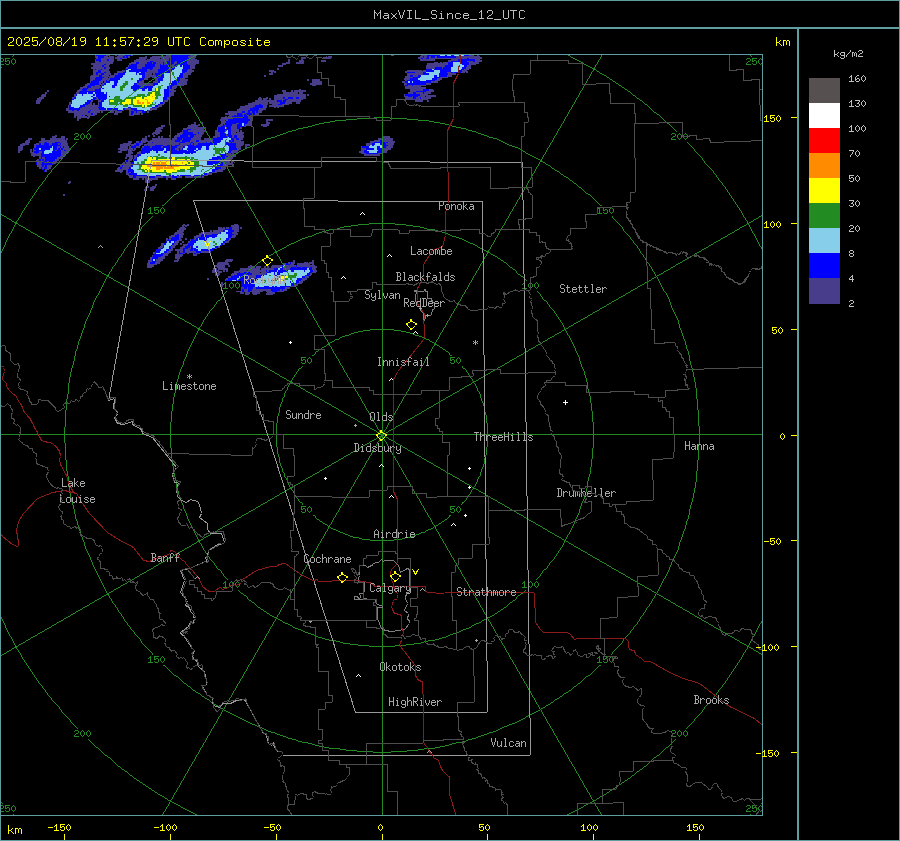The height and width of the screenshot is (841, 900).
Task: Click the yellow V marker northeast of Calgary
Action: [416, 572]
